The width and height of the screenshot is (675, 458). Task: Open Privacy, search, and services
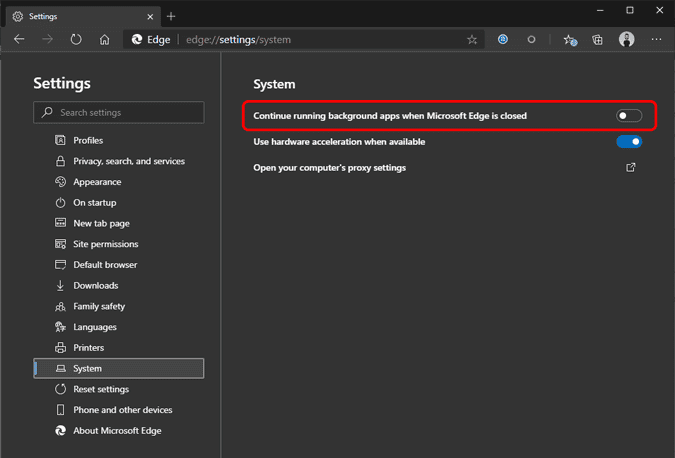pyautogui.click(x=118, y=161)
